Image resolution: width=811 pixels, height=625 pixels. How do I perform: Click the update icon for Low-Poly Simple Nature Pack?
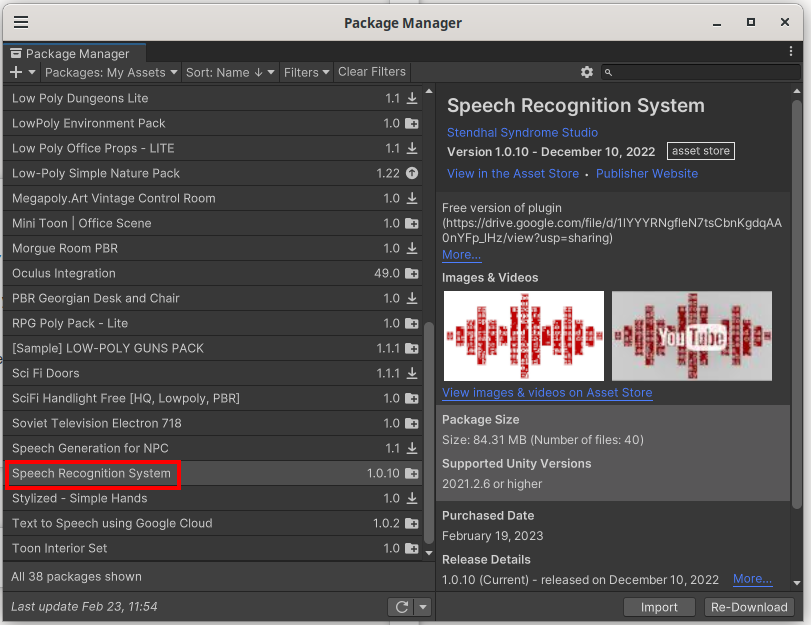[x=411, y=173]
